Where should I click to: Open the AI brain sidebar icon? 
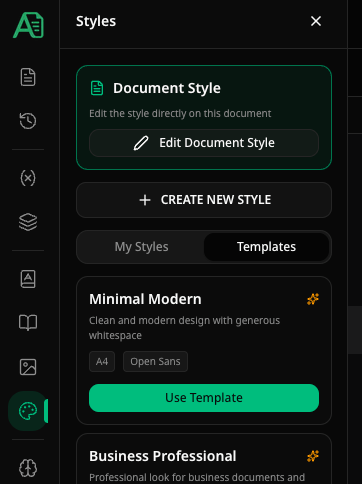pyautogui.click(x=28, y=468)
